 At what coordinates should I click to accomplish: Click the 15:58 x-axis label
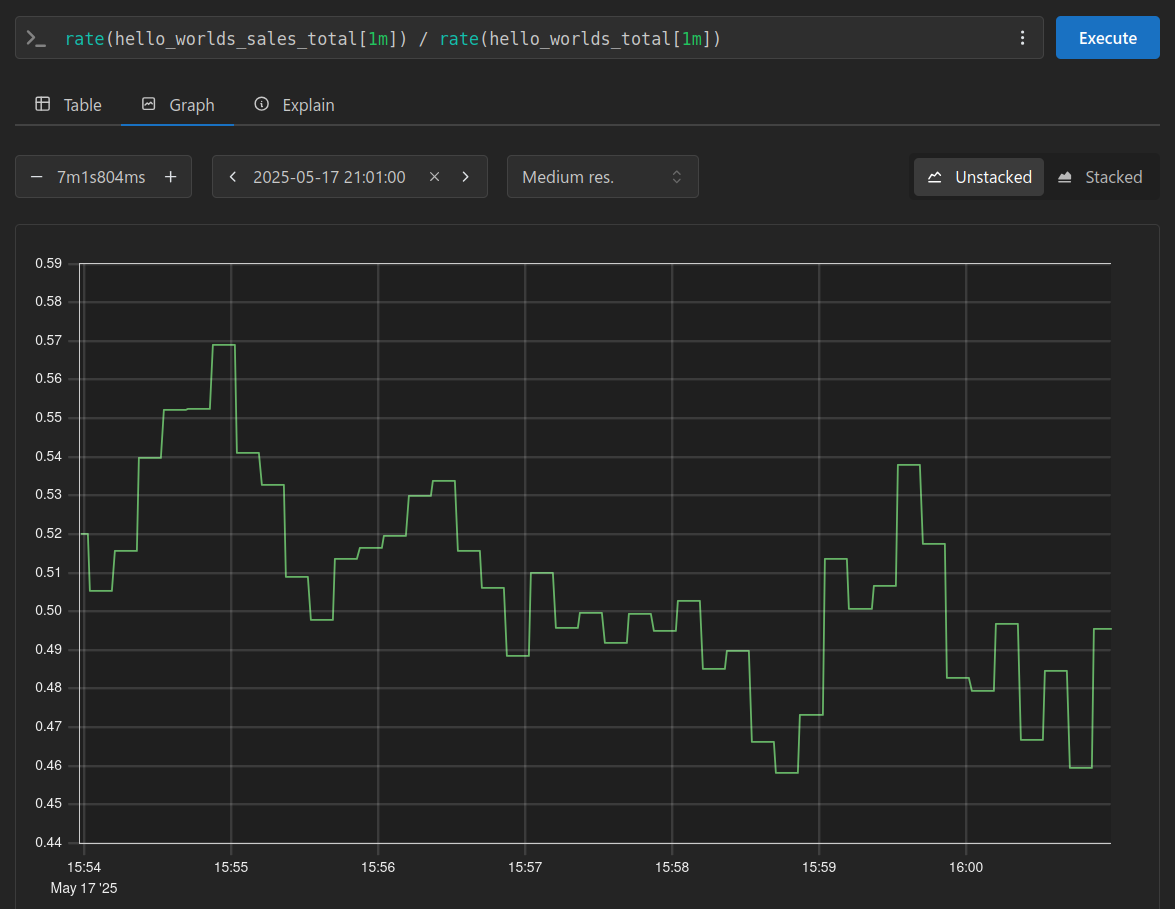672,867
